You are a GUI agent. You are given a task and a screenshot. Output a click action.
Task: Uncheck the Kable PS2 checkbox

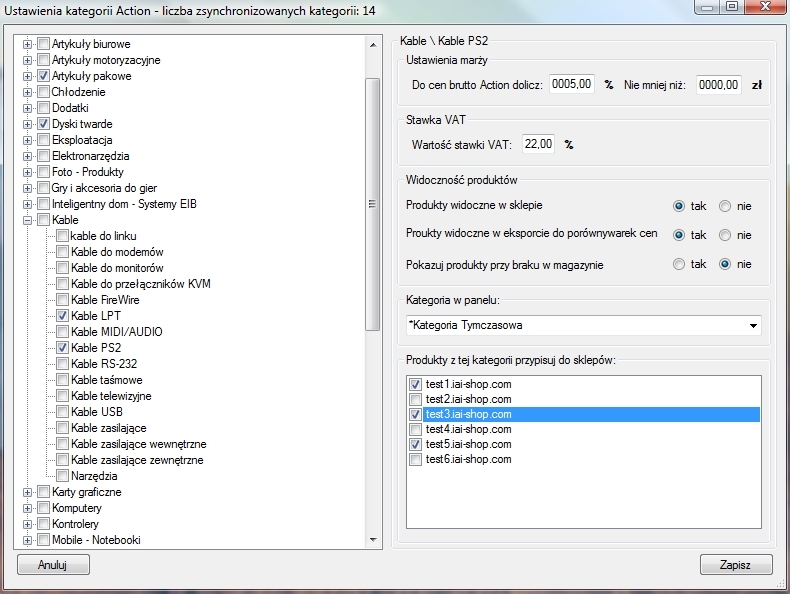coord(62,348)
